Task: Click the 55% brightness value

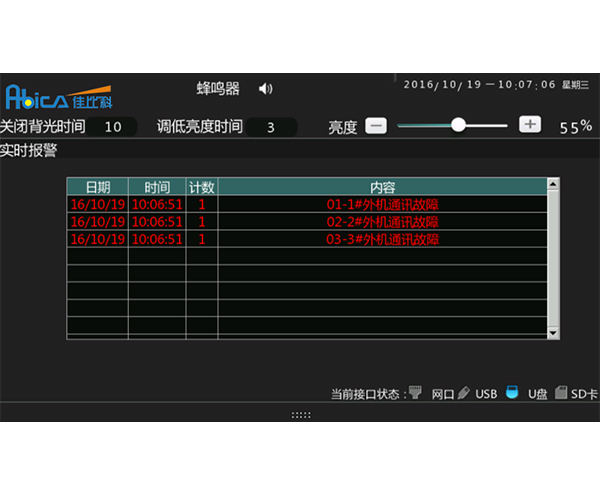Action: [x=576, y=127]
